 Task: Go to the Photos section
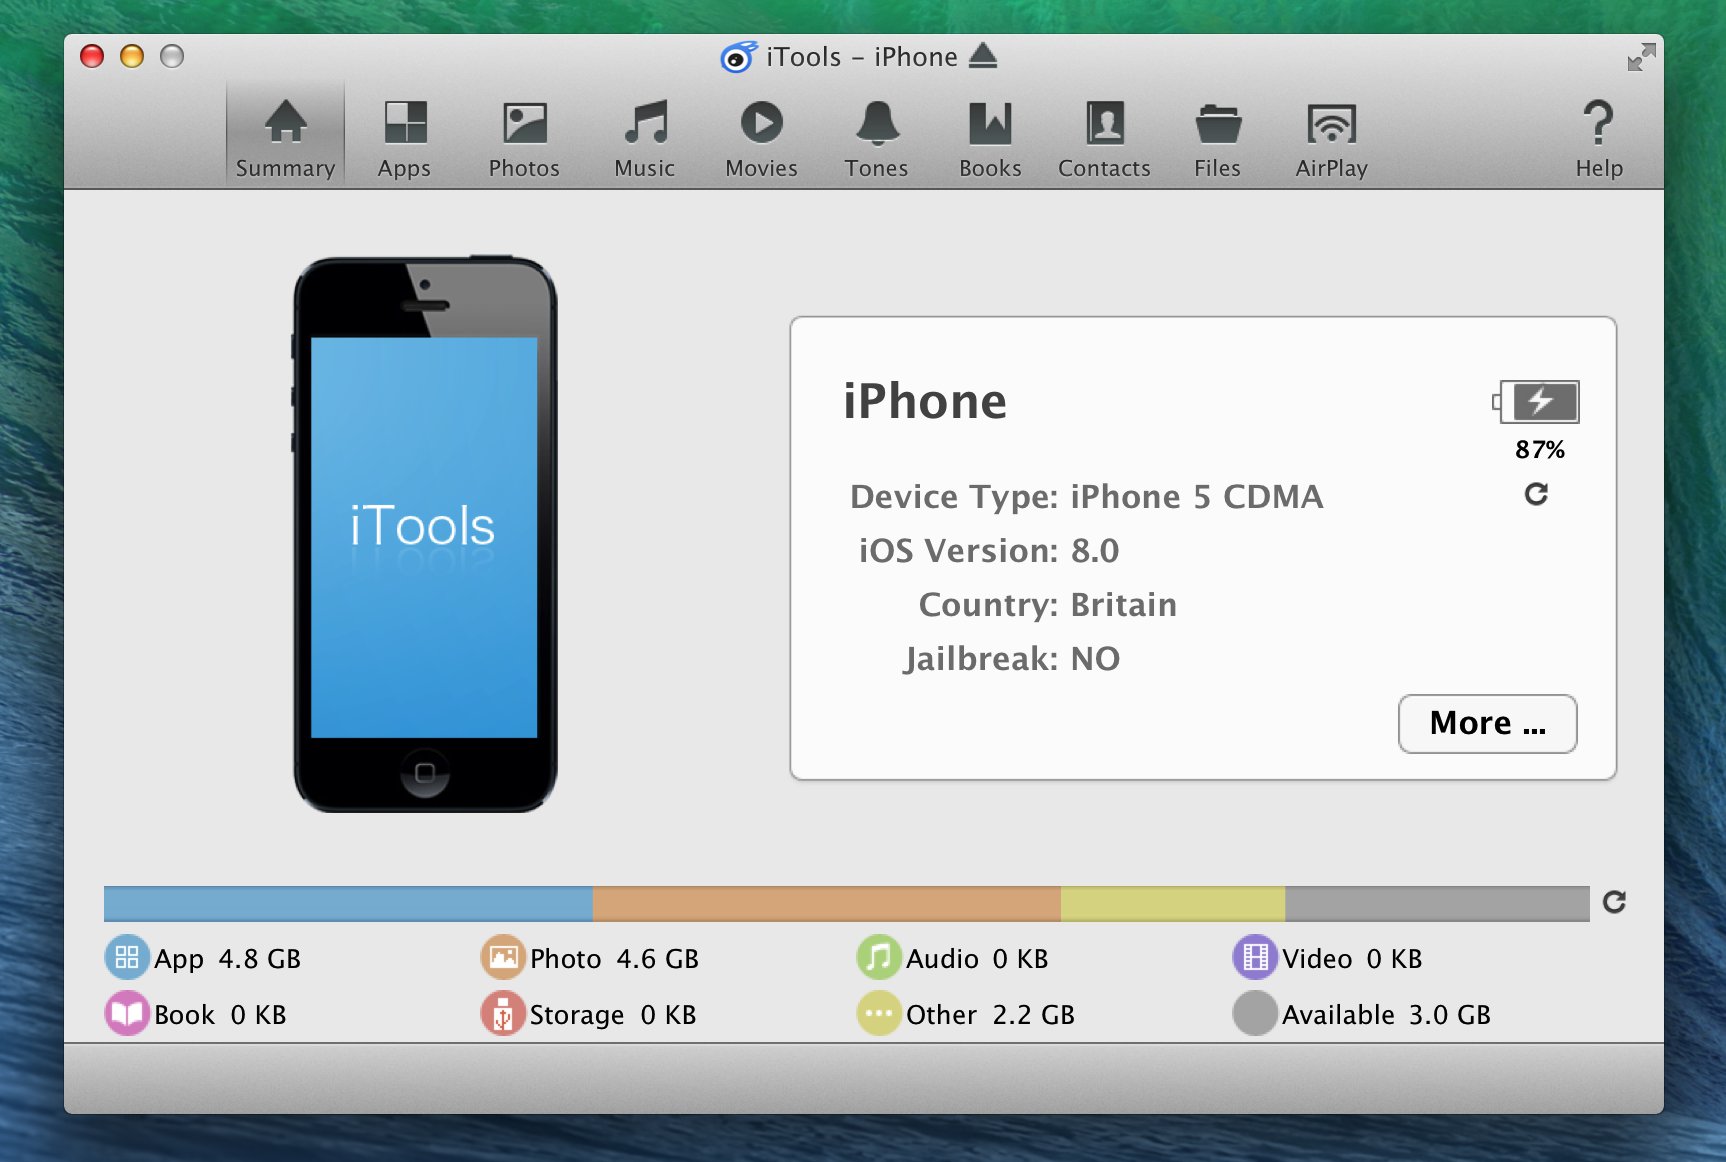coord(524,138)
